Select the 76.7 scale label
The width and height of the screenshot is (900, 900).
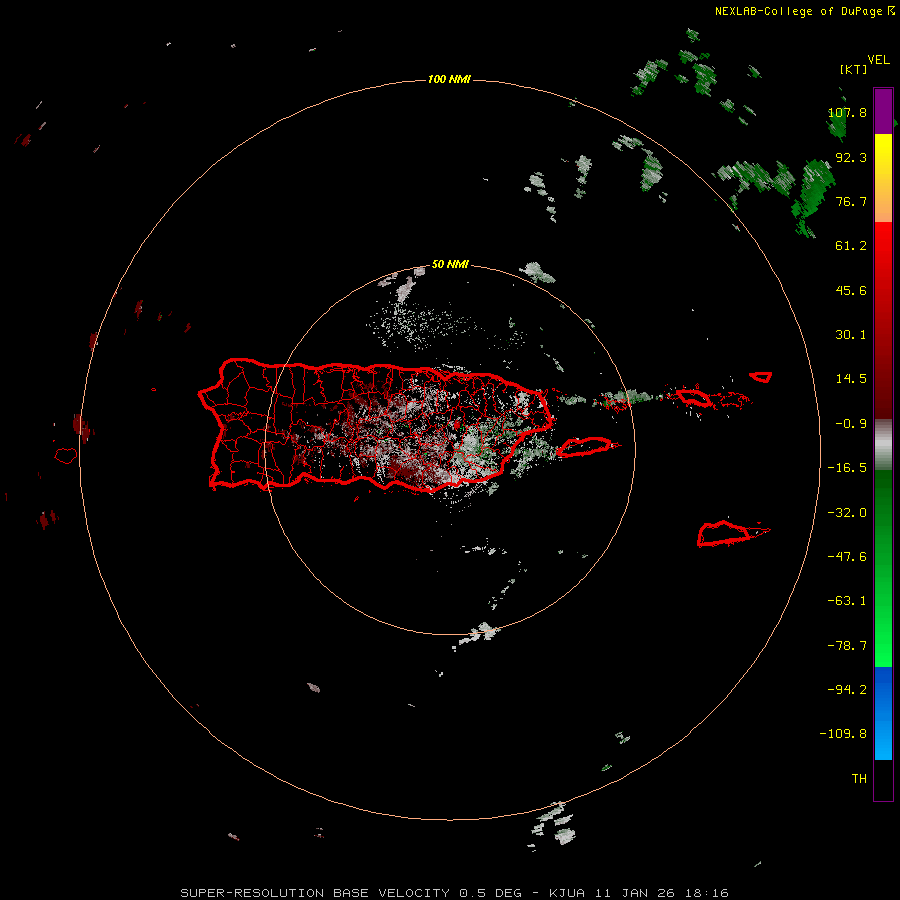(851, 201)
